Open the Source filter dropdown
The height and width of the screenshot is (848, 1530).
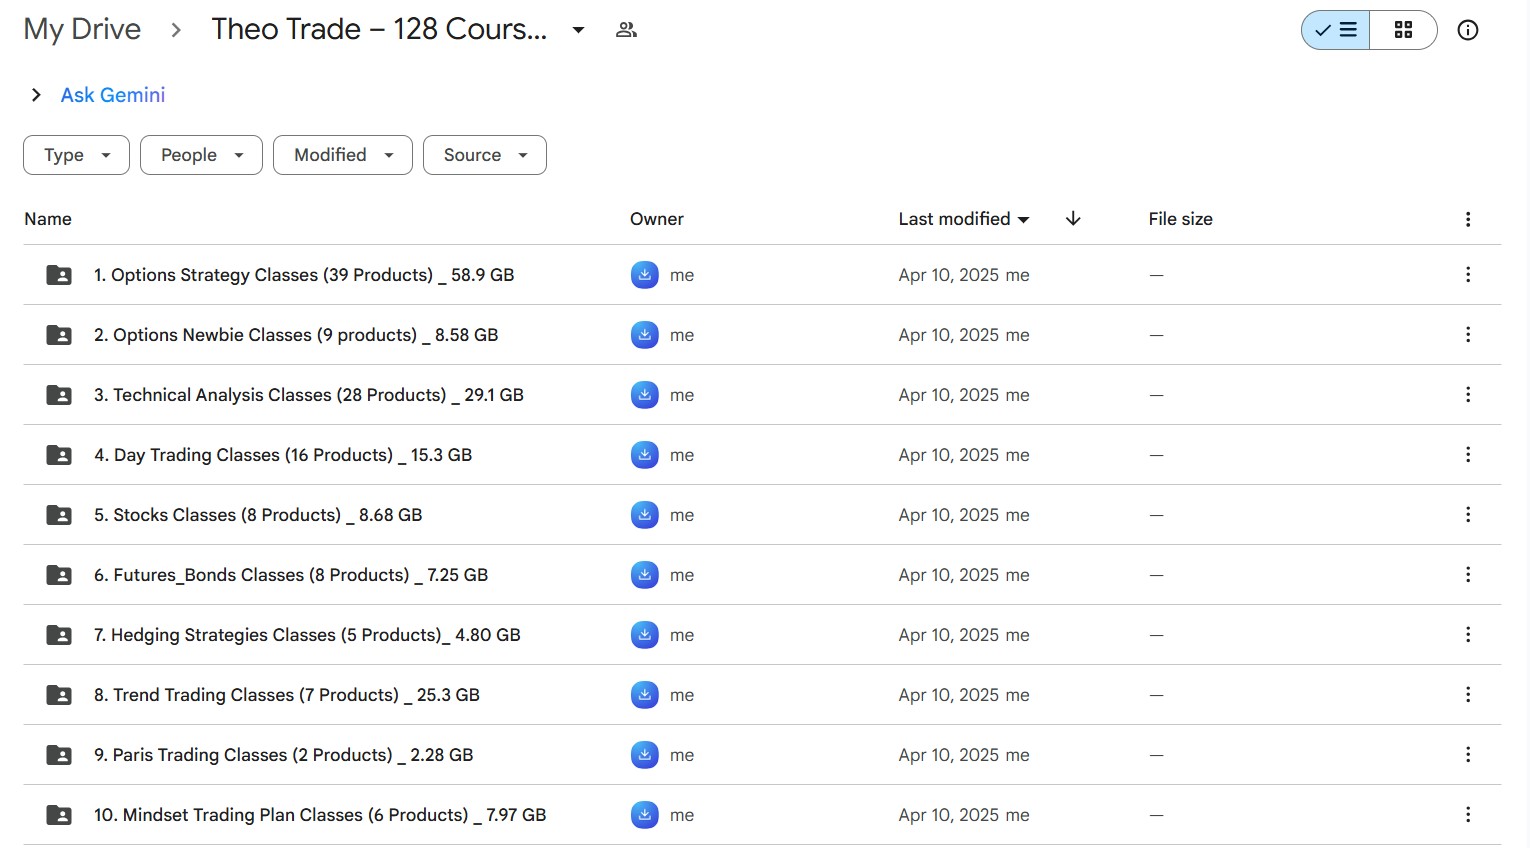484,155
